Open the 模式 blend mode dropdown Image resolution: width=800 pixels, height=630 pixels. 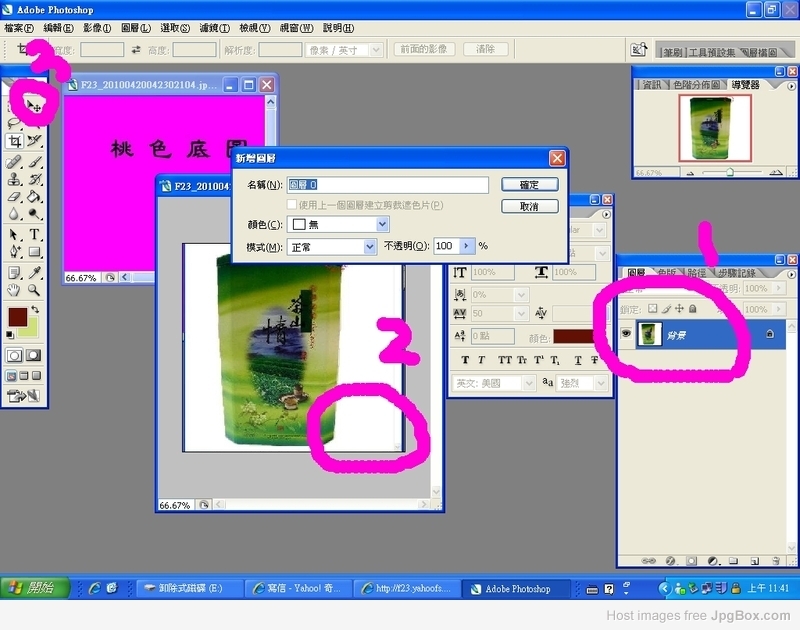[370, 246]
